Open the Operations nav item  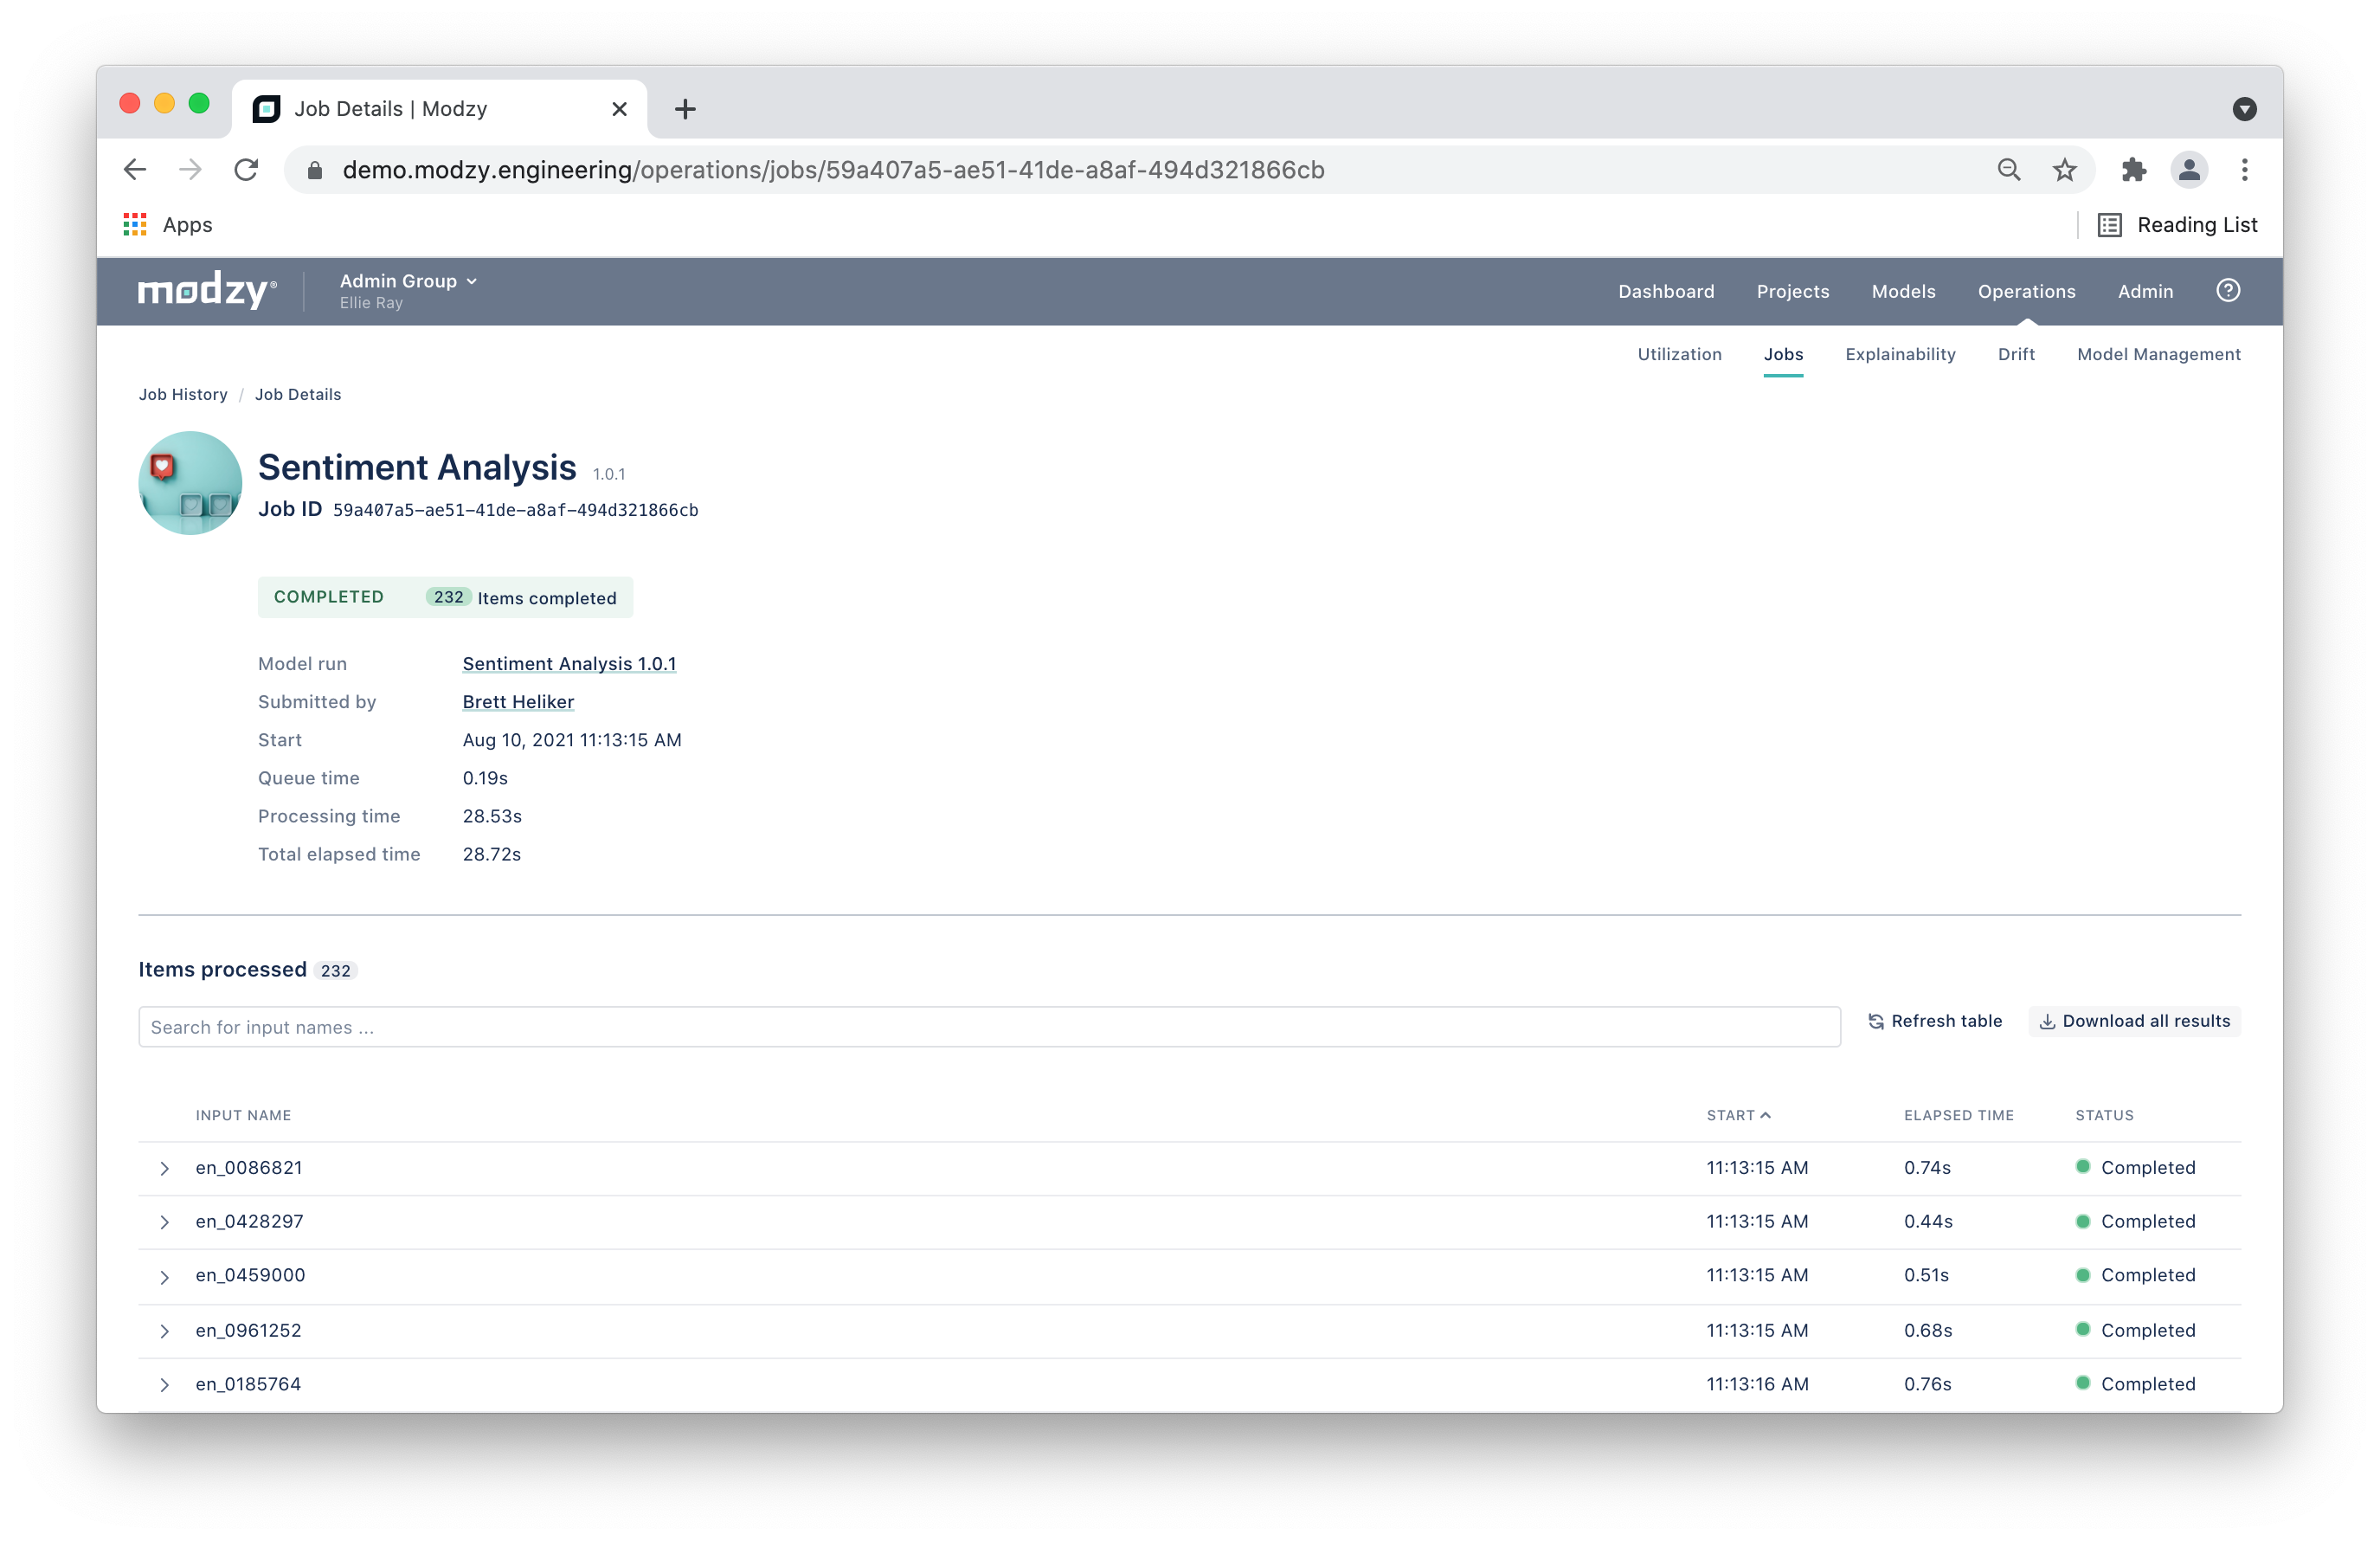tap(2026, 291)
